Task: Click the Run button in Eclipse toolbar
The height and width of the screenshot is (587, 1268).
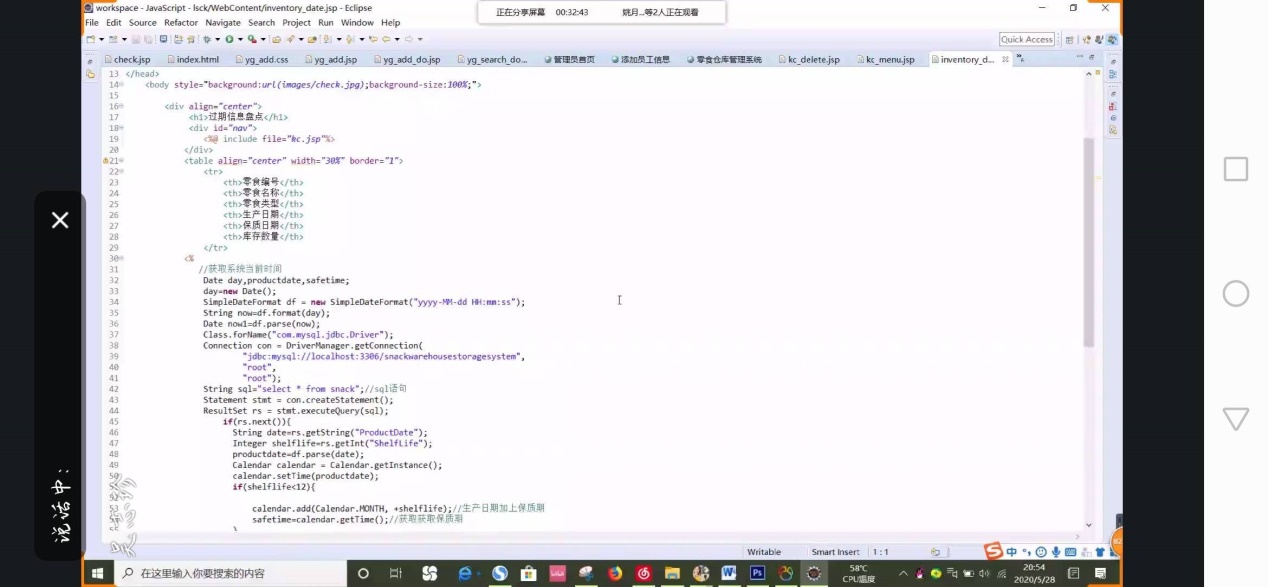Action: tap(228, 39)
